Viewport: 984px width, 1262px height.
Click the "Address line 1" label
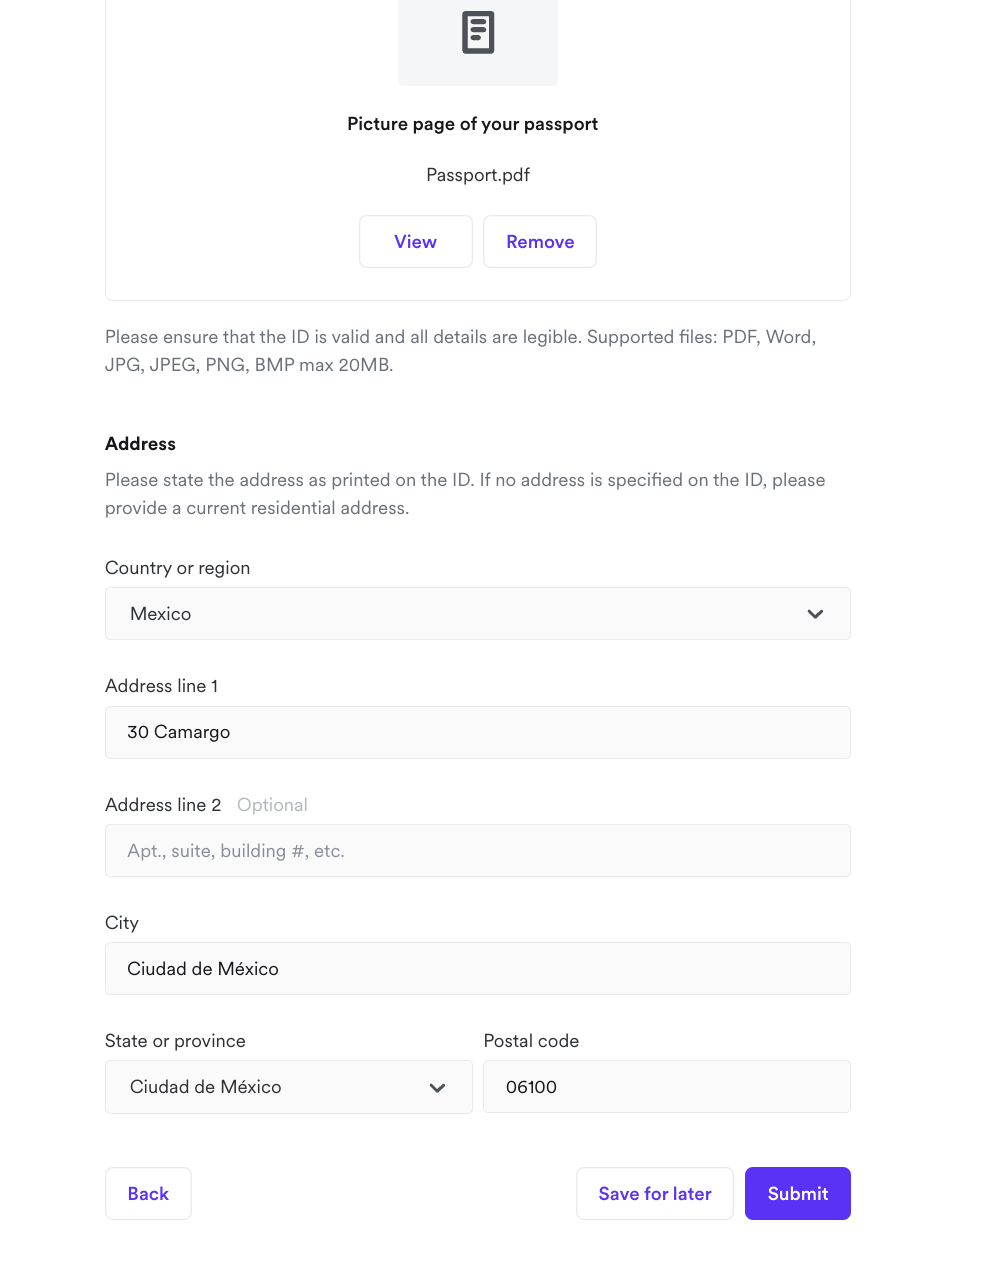point(161,686)
